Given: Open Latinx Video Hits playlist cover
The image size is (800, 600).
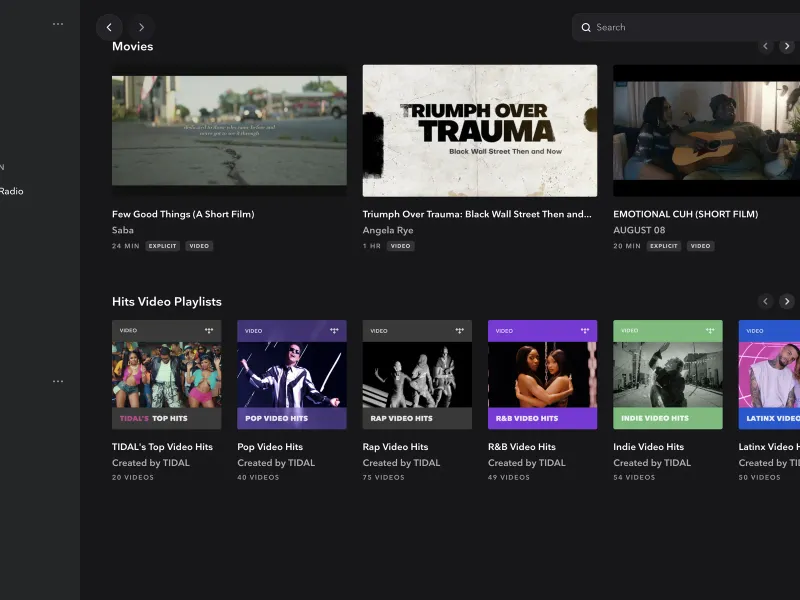Looking at the screenshot, I should 769,374.
